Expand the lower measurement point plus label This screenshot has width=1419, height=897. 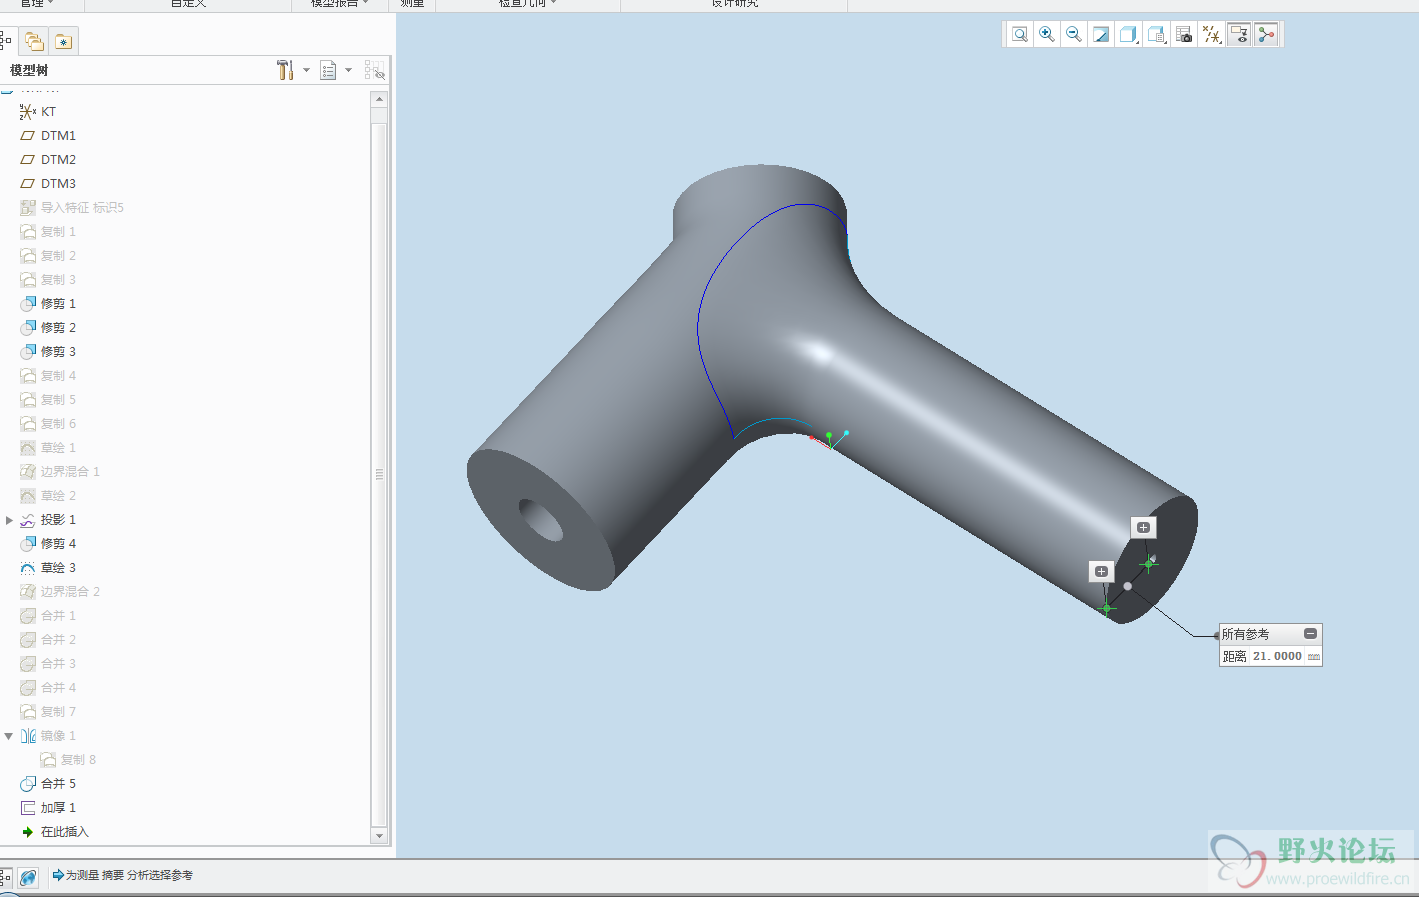(x=1101, y=572)
